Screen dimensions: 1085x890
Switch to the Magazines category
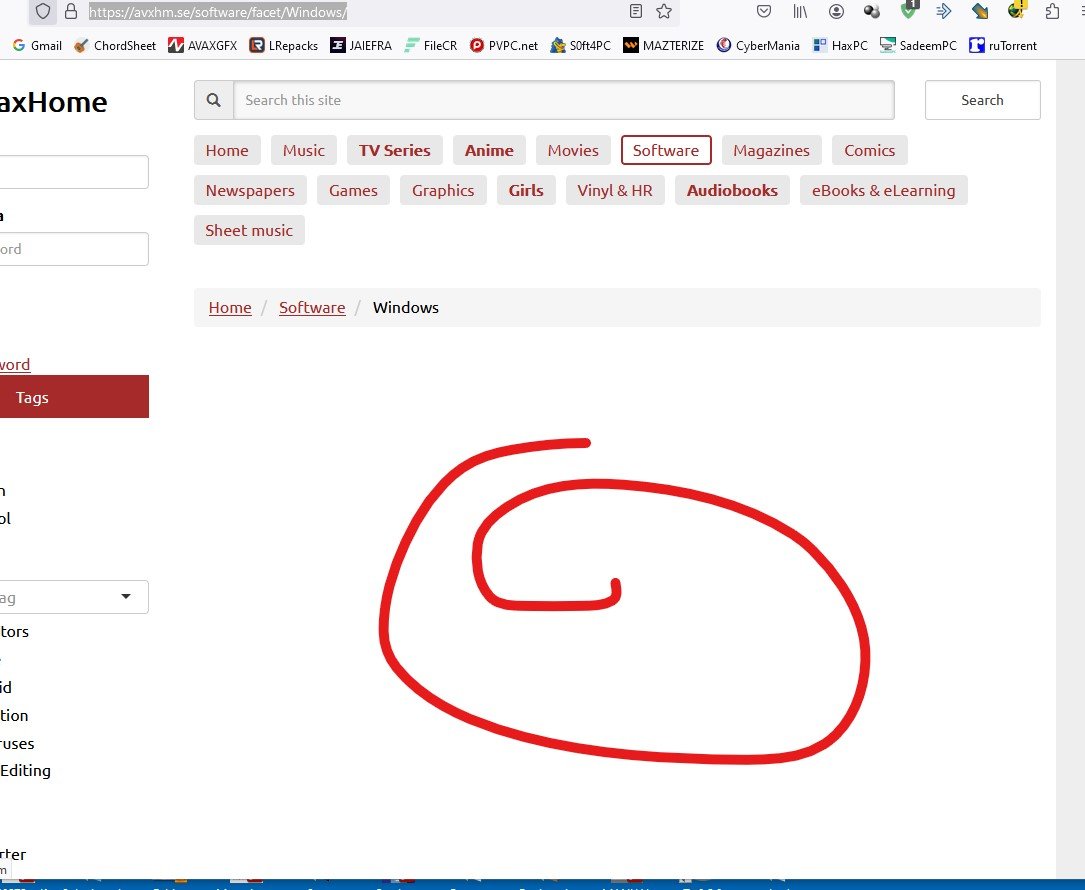point(771,150)
